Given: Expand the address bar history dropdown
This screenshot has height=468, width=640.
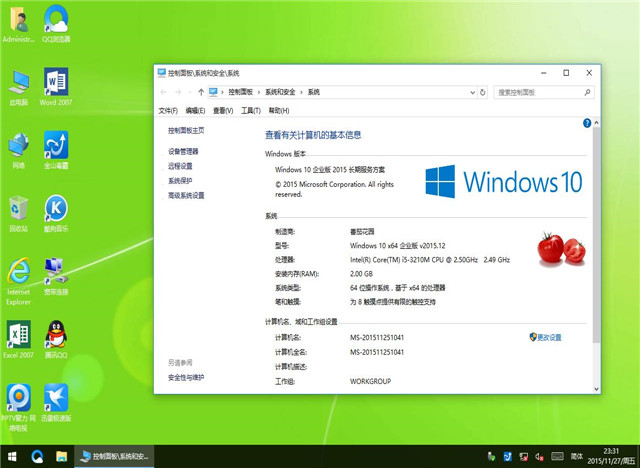Looking at the screenshot, I should pos(472,92).
